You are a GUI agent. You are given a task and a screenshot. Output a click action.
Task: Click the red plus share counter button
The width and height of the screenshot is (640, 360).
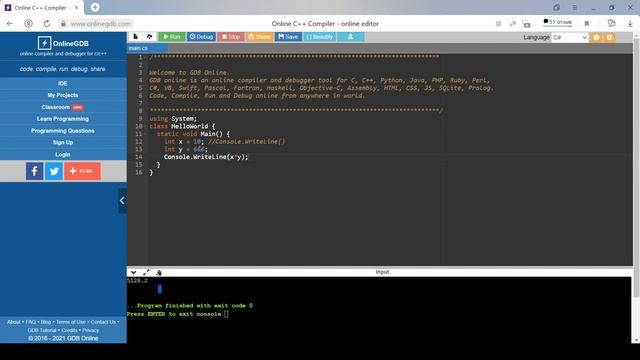pyautogui.click(x=82, y=171)
